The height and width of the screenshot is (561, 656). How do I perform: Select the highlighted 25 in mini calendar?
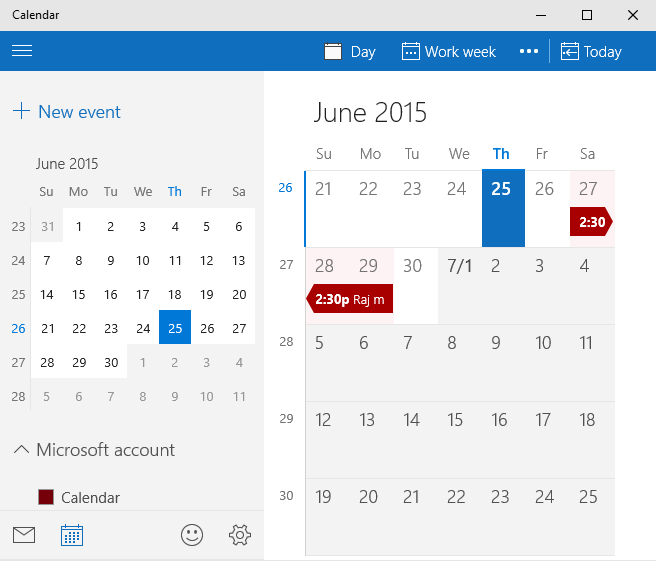[175, 328]
